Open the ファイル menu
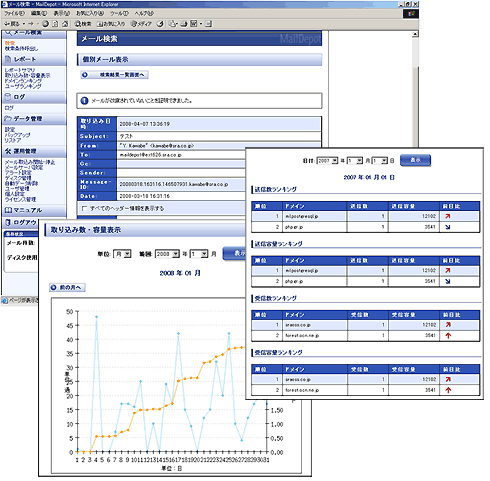490x481 pixels. tap(14, 13)
